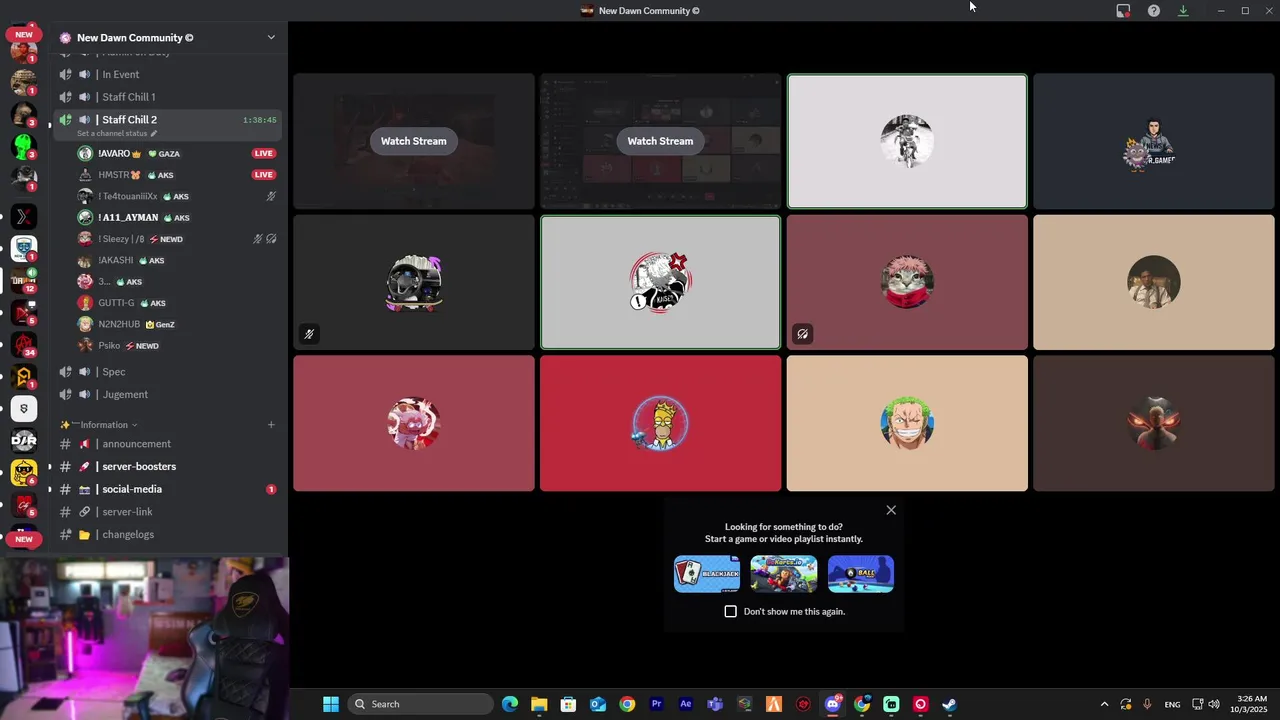Screen dimensions: 1280x720
Task: Close the Looking for something to do popup
Action: click(891, 510)
